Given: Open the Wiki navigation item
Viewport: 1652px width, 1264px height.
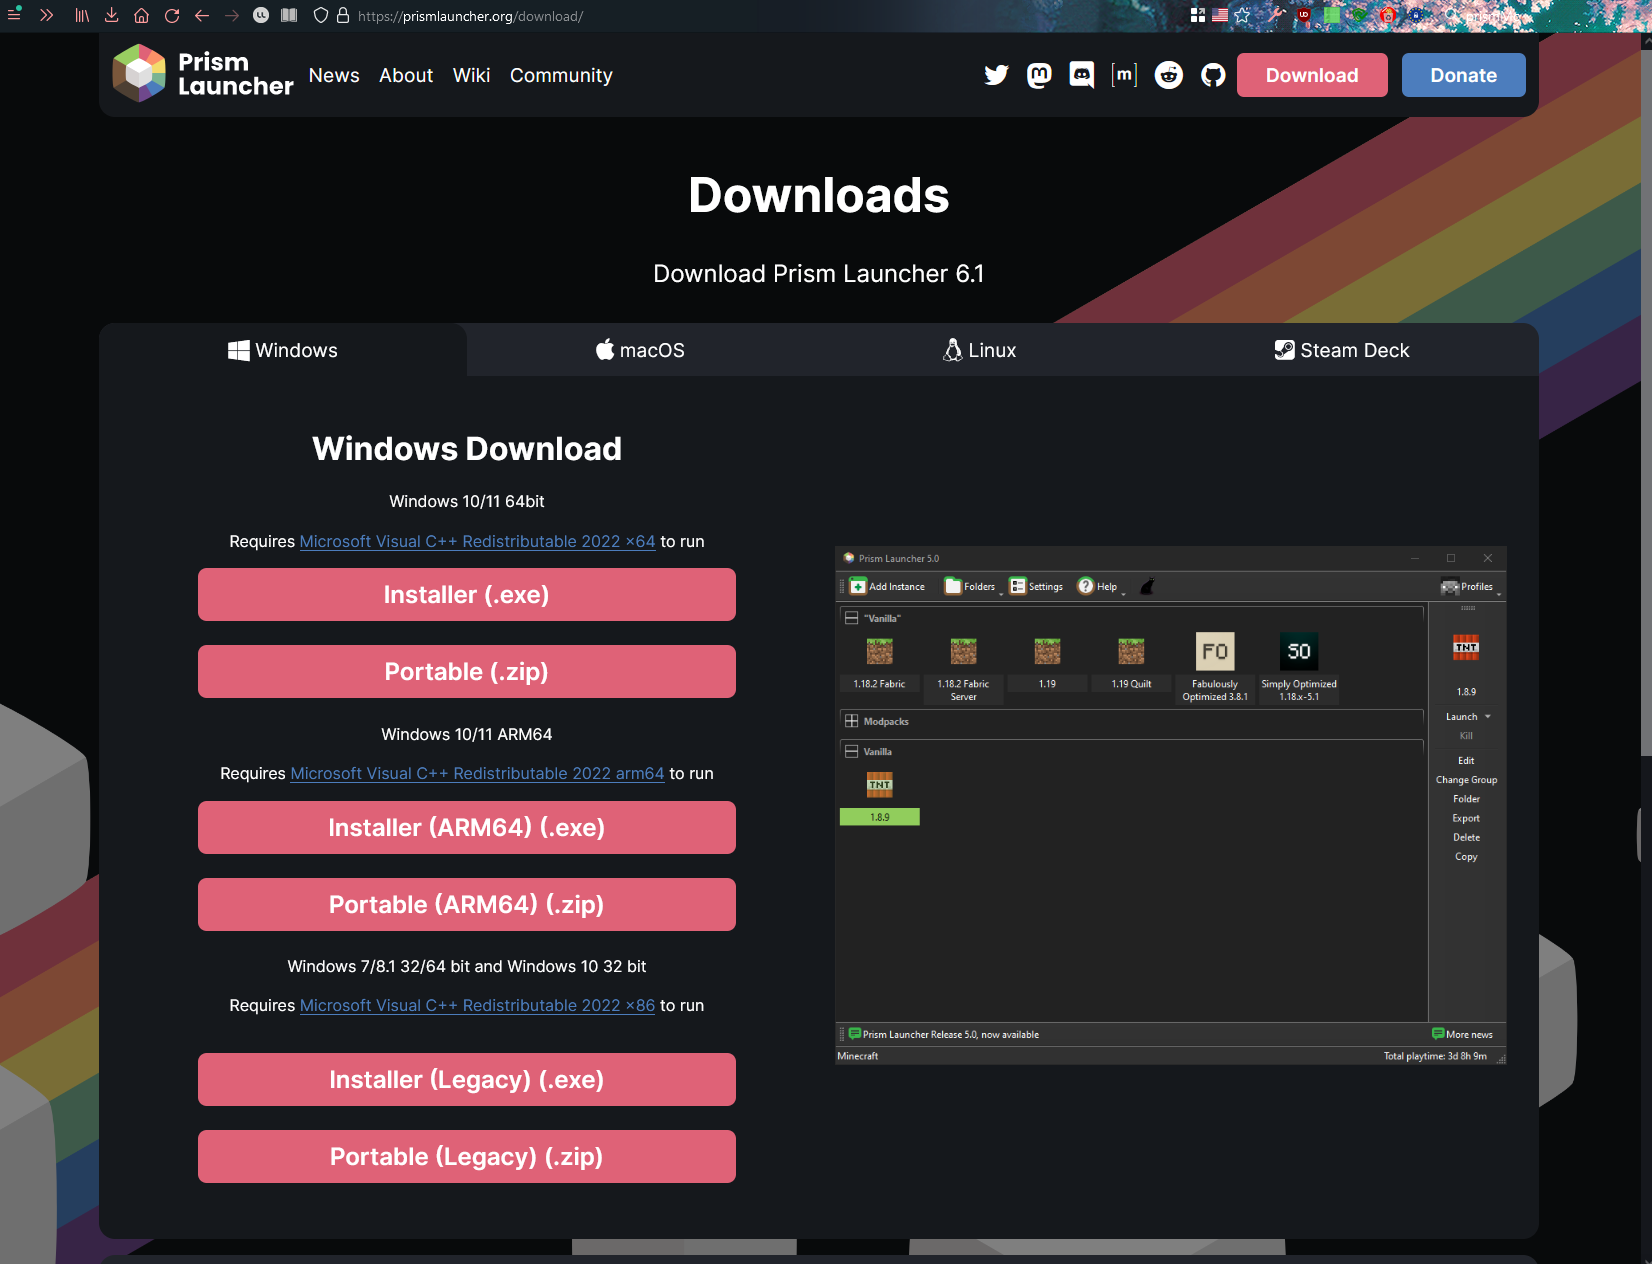Looking at the screenshot, I should click(x=471, y=76).
